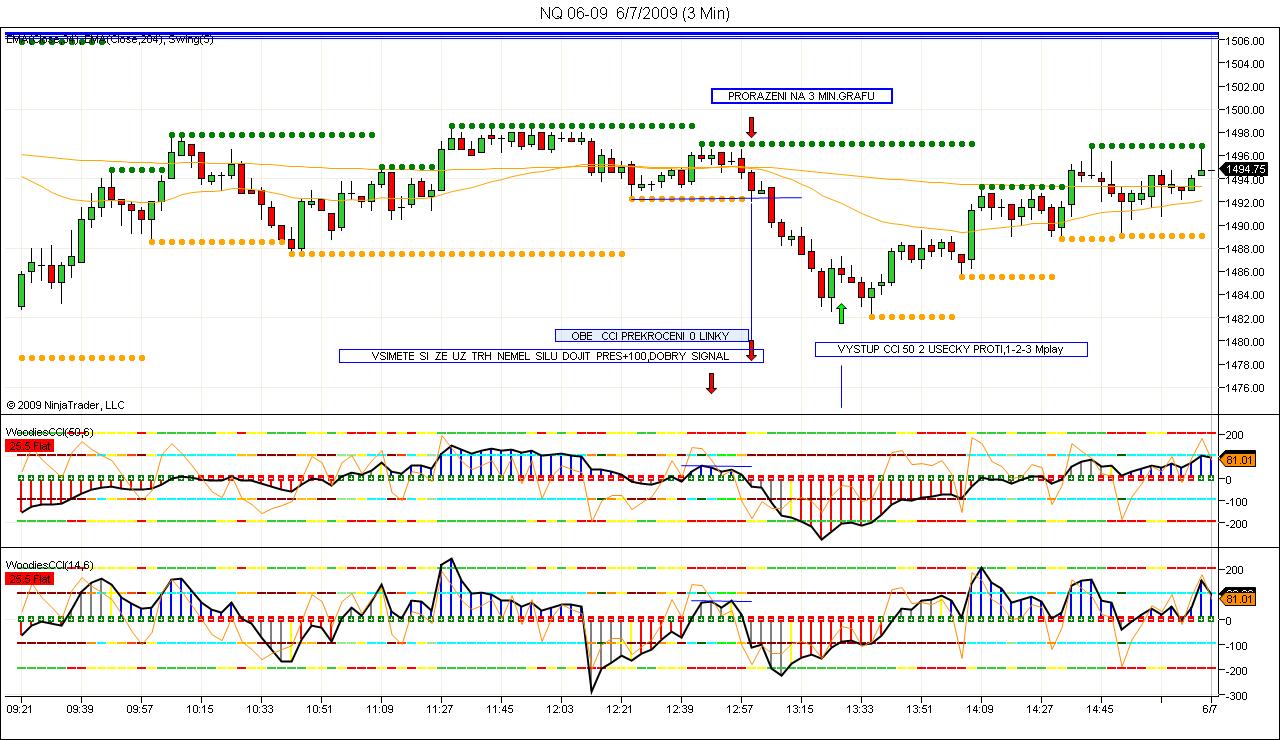Click the 14:09 time axis label
Viewport: 1280px width, 740px height.
click(980, 709)
